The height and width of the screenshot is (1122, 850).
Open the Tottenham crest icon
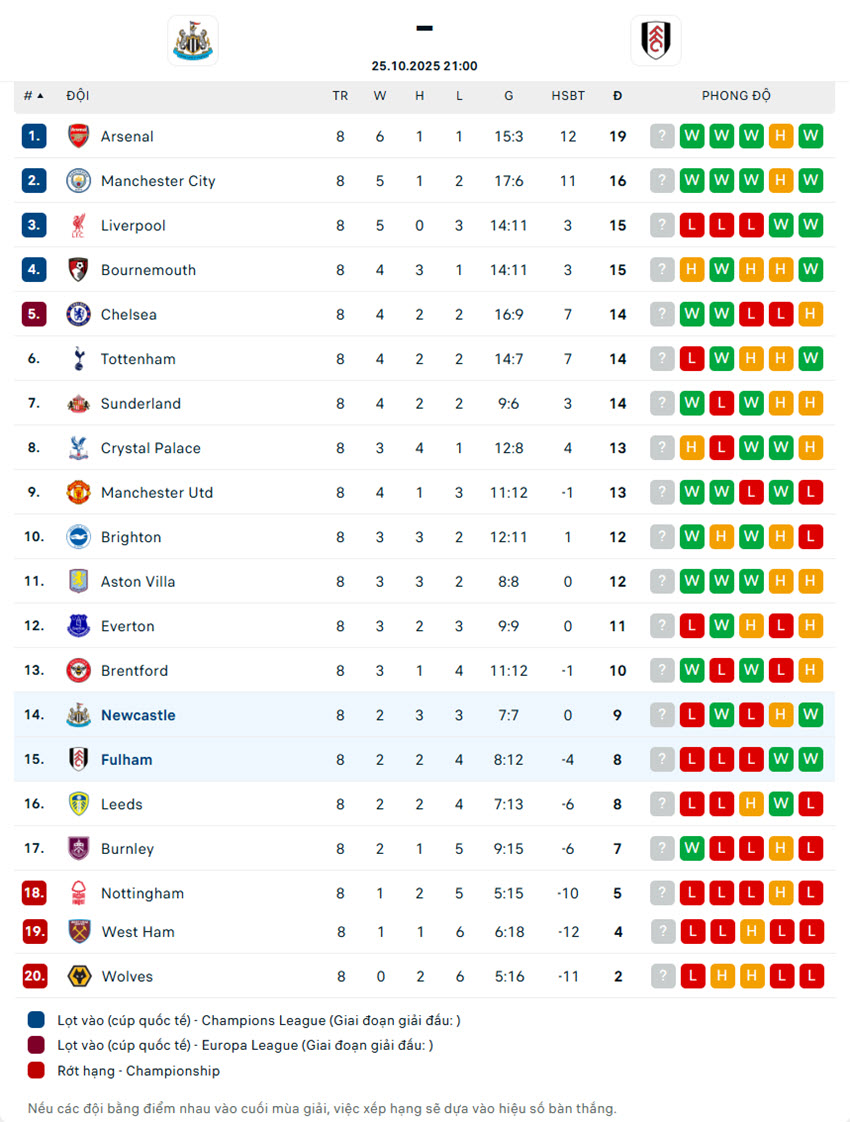78,359
